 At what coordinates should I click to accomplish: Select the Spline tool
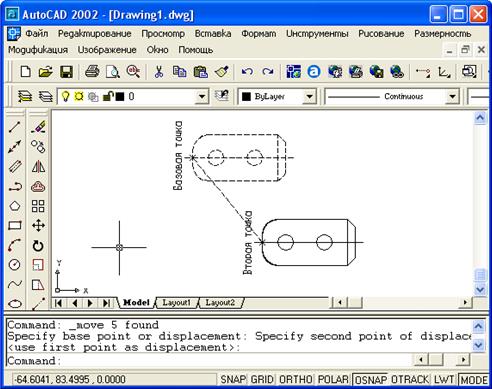15,284
